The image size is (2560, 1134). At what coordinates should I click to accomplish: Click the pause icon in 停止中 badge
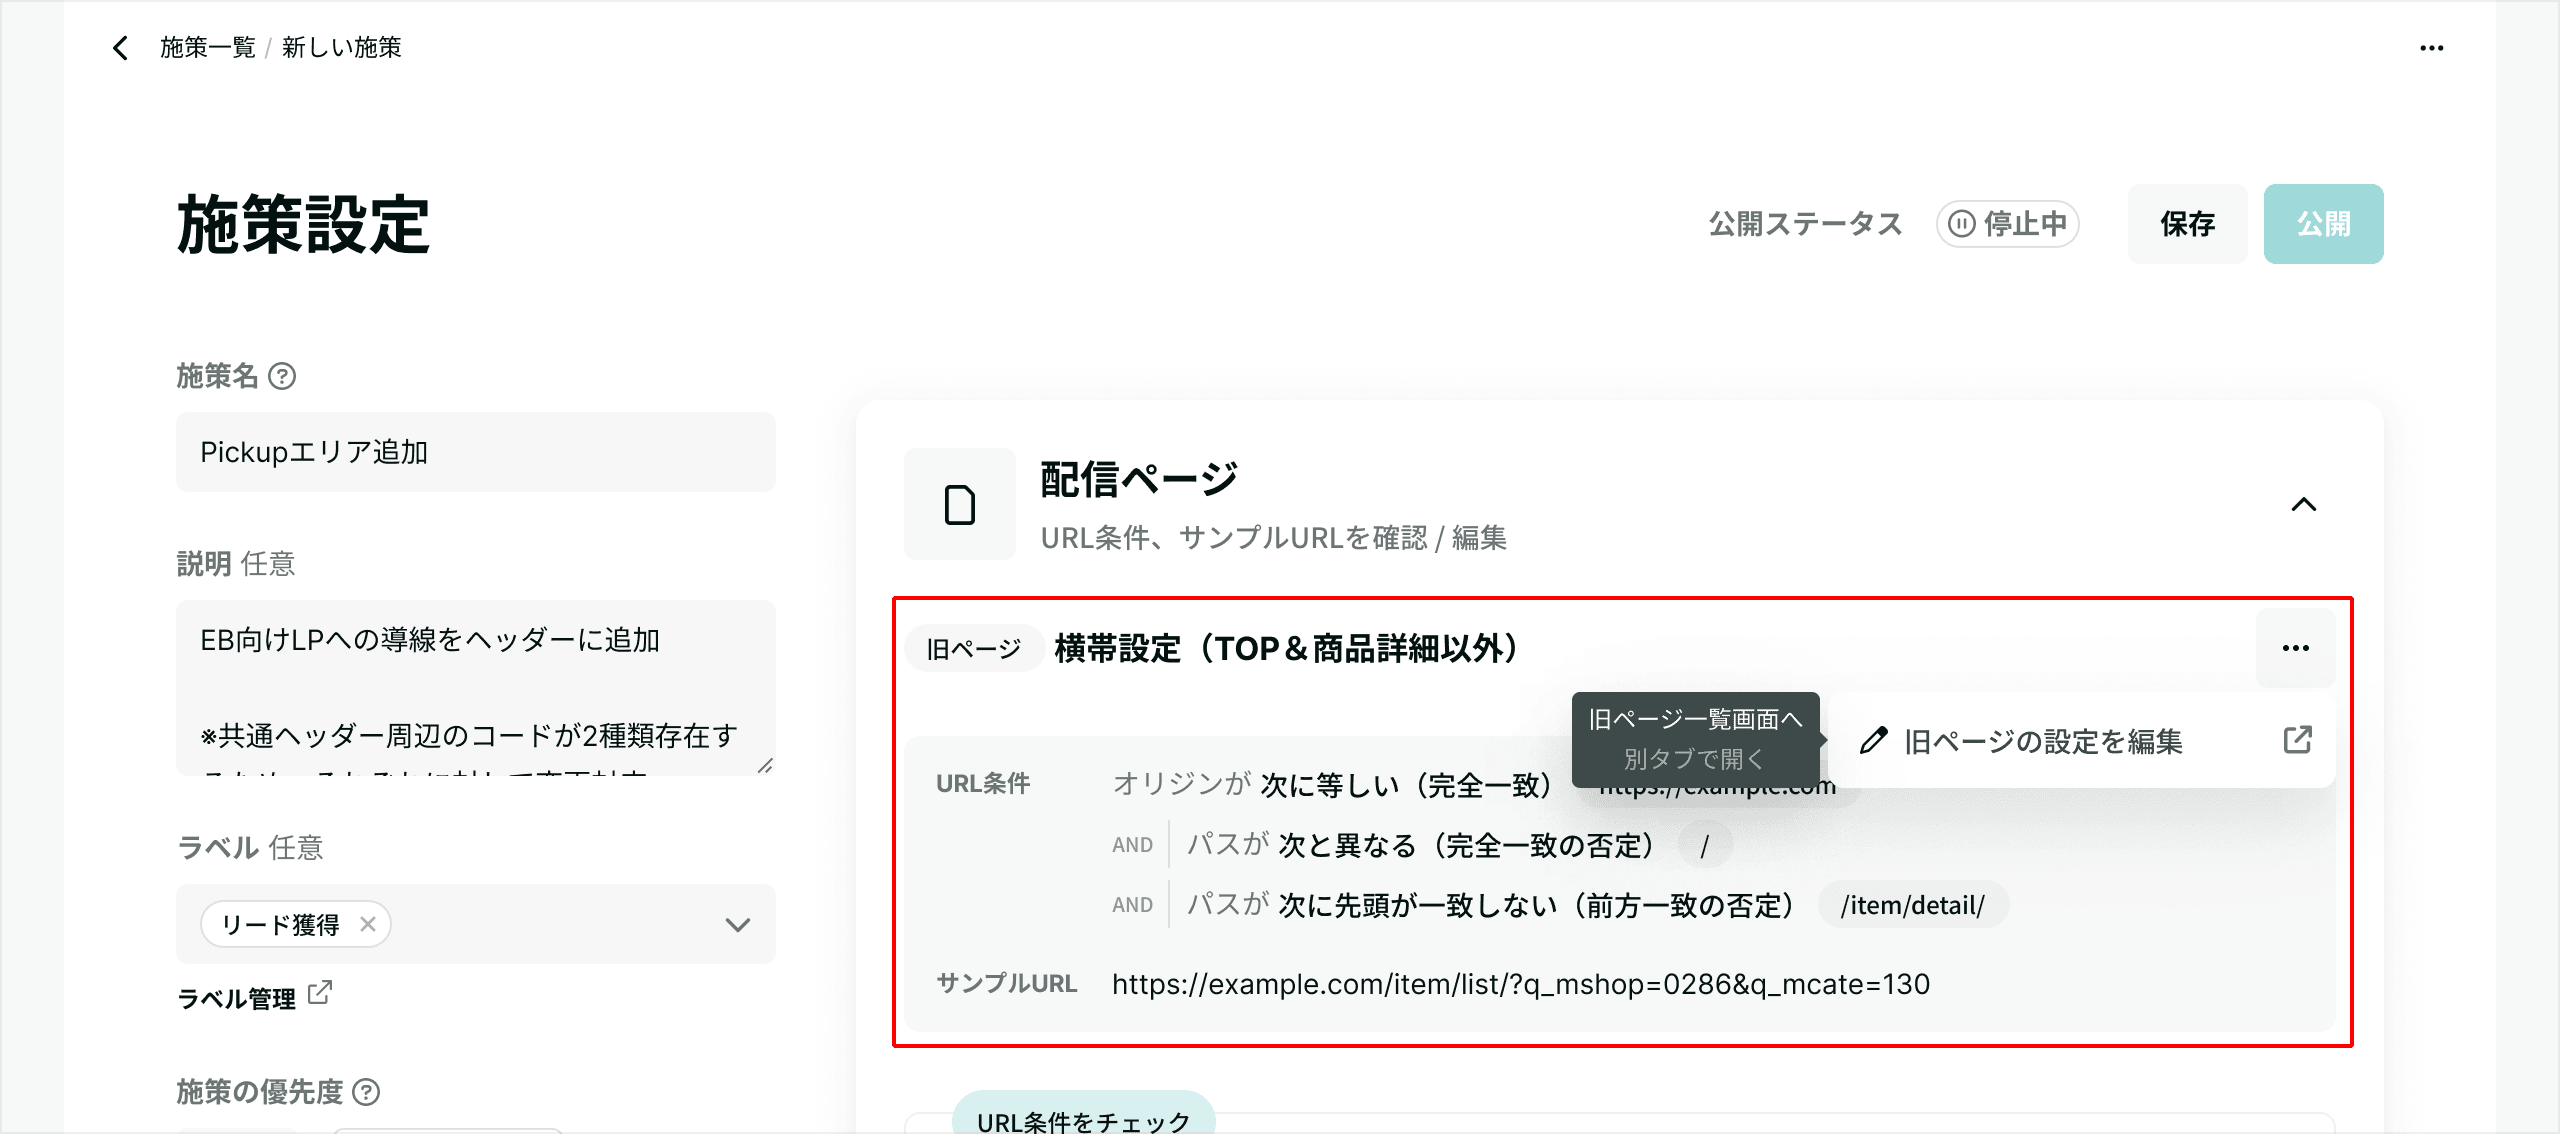(x=1962, y=224)
